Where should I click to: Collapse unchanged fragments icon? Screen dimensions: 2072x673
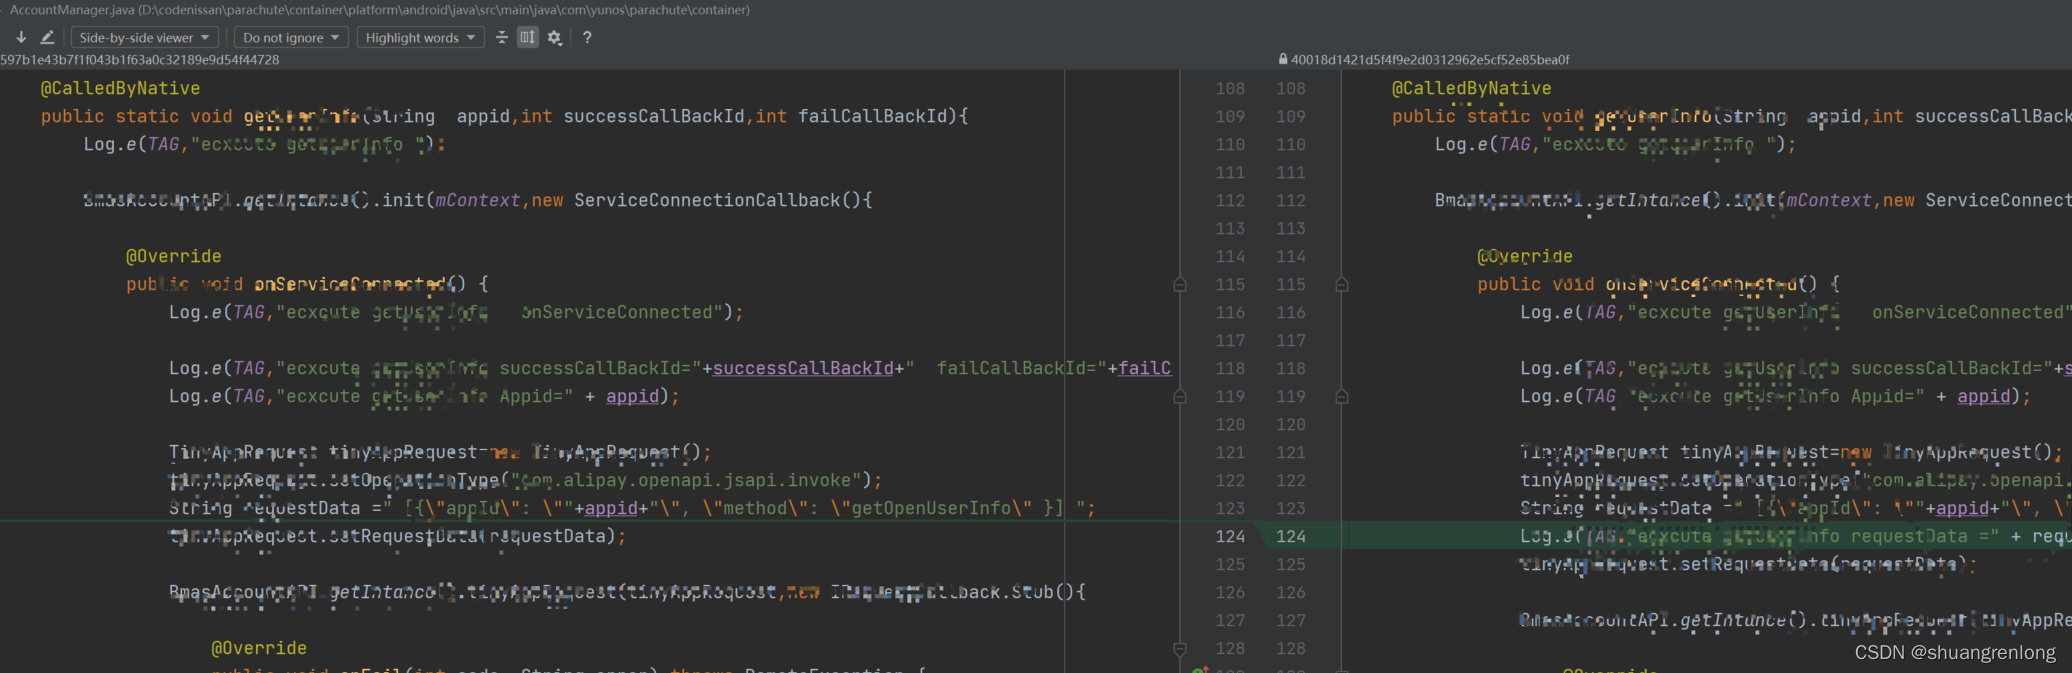(502, 37)
